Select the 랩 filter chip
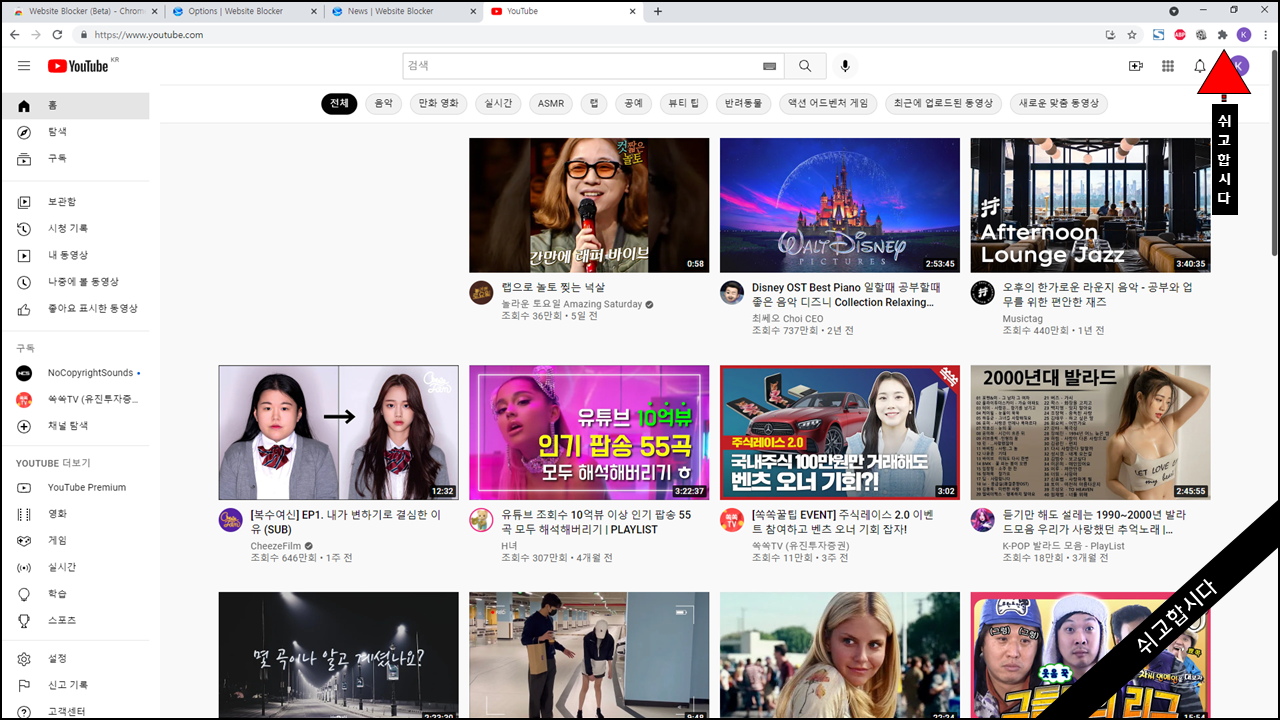This screenshot has height=720, width=1280. click(594, 103)
